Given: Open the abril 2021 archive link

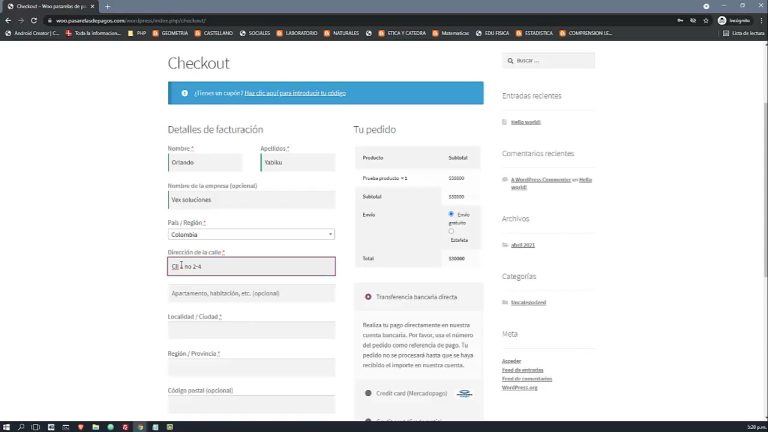Looking at the screenshot, I should click(525, 245).
